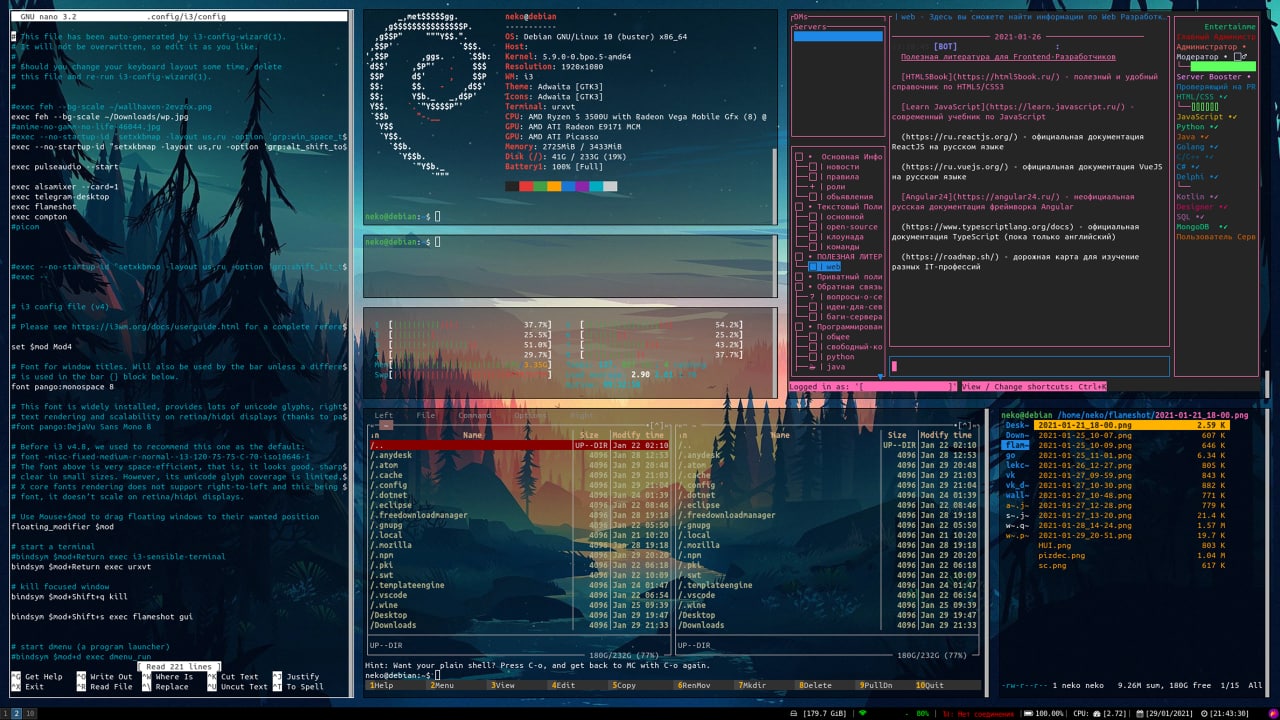This screenshot has width=1280, height=720.
Task: Open the Options menu in Midnight Commander
Action: (x=531, y=415)
